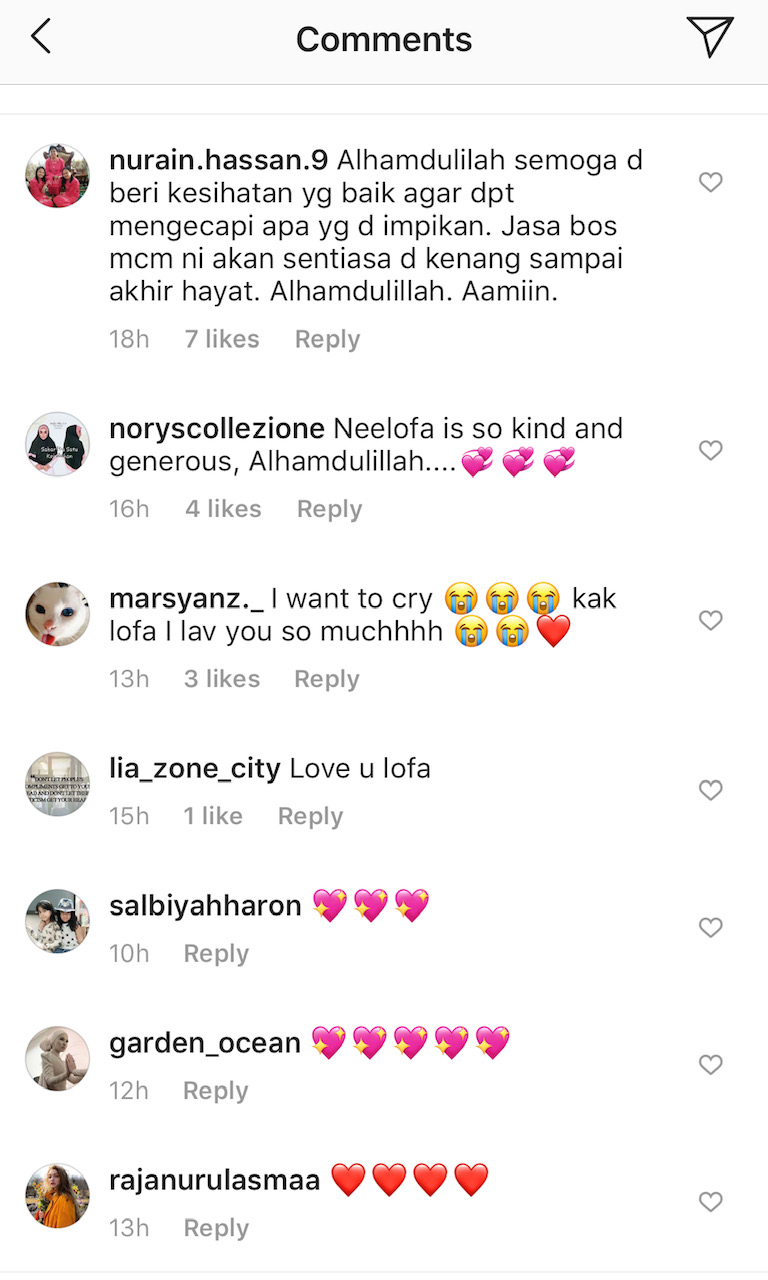768x1280 pixels.
Task: Visit the lia_zone_city profile via username
Action: (x=194, y=769)
